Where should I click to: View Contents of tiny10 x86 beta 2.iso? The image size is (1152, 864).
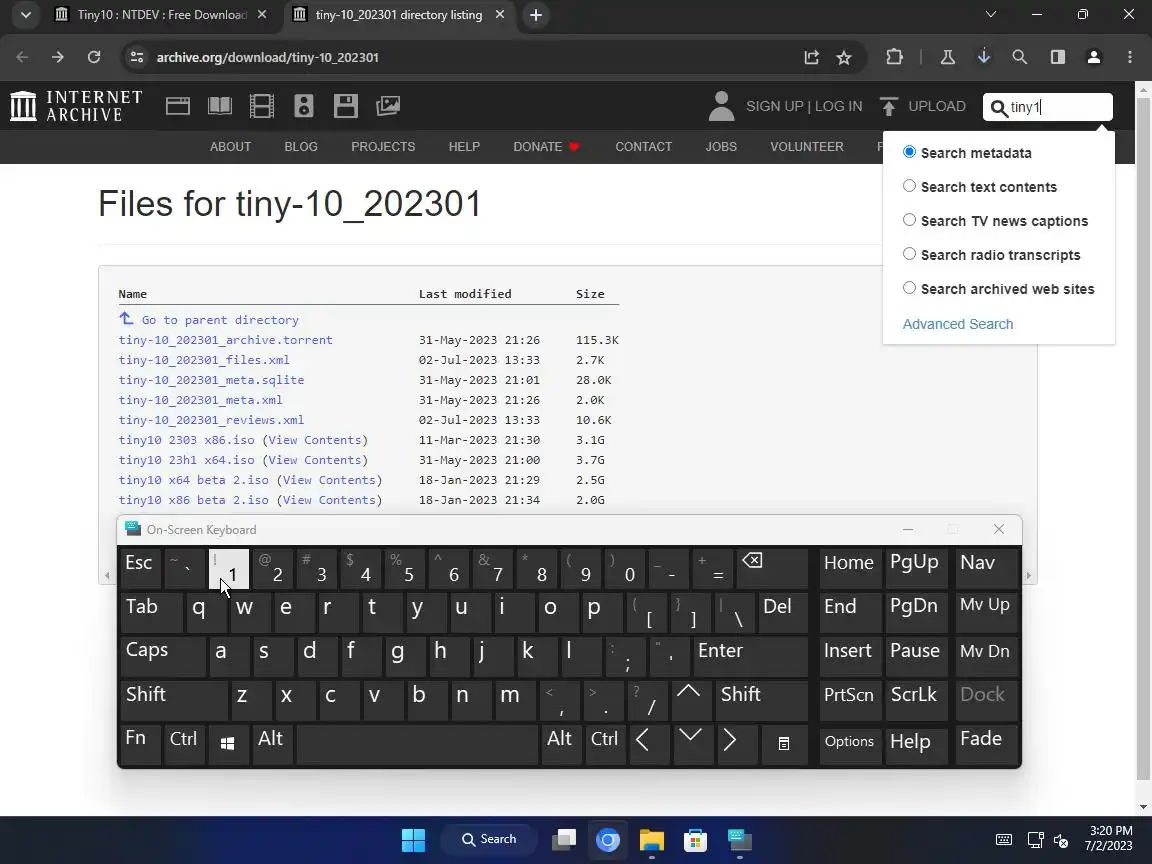coord(329,500)
